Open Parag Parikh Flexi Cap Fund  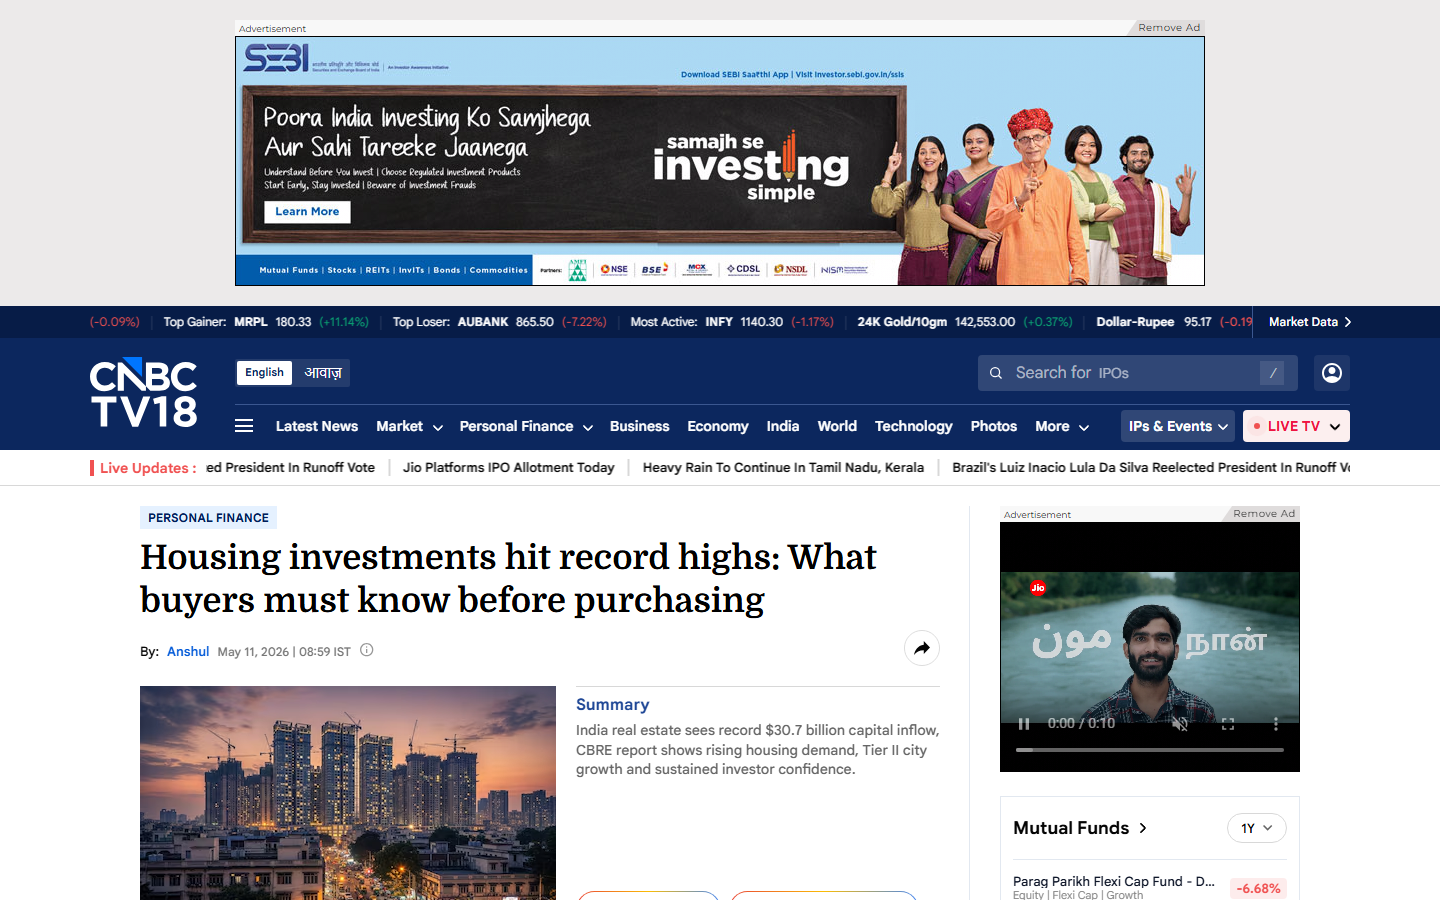1114,881
